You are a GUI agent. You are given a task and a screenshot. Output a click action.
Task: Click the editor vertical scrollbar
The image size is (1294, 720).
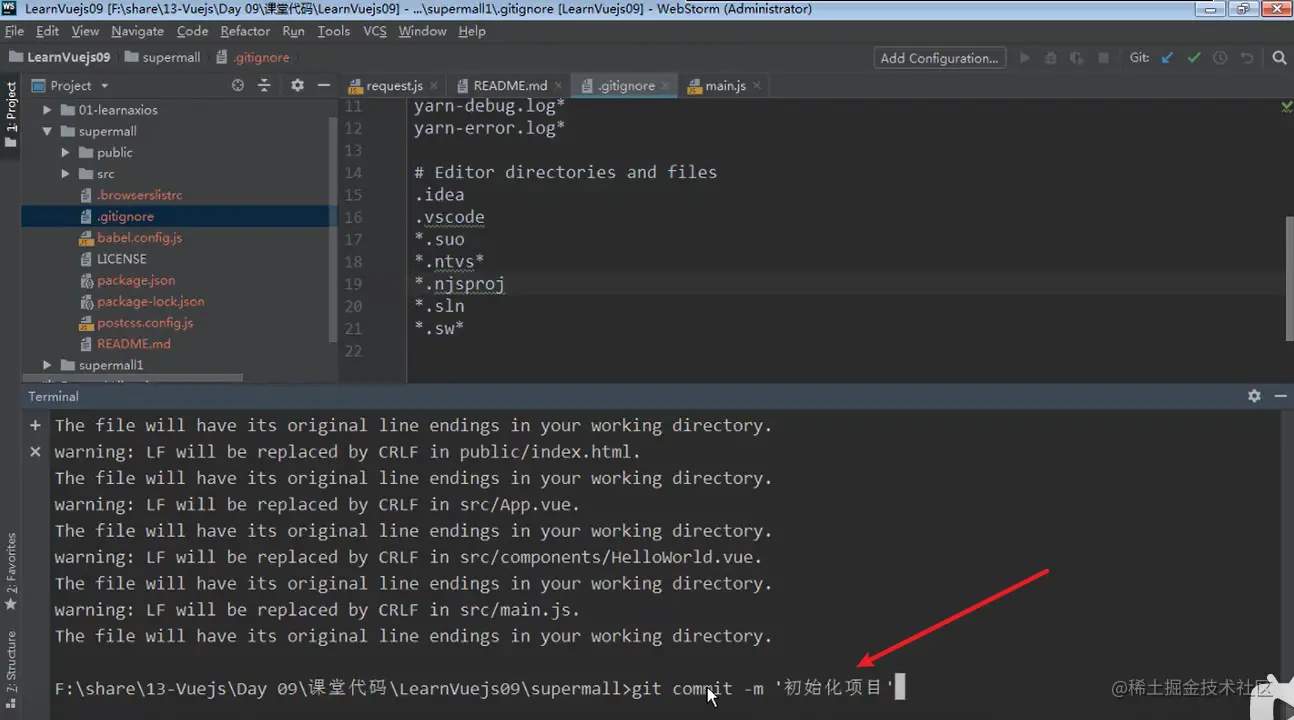(1288, 280)
